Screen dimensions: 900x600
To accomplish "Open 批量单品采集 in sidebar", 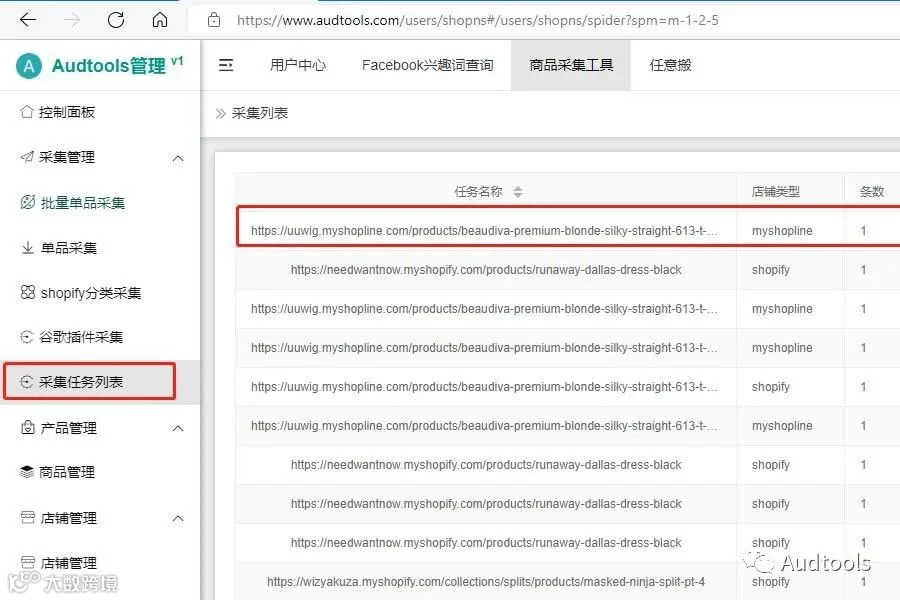I will click(83, 203).
